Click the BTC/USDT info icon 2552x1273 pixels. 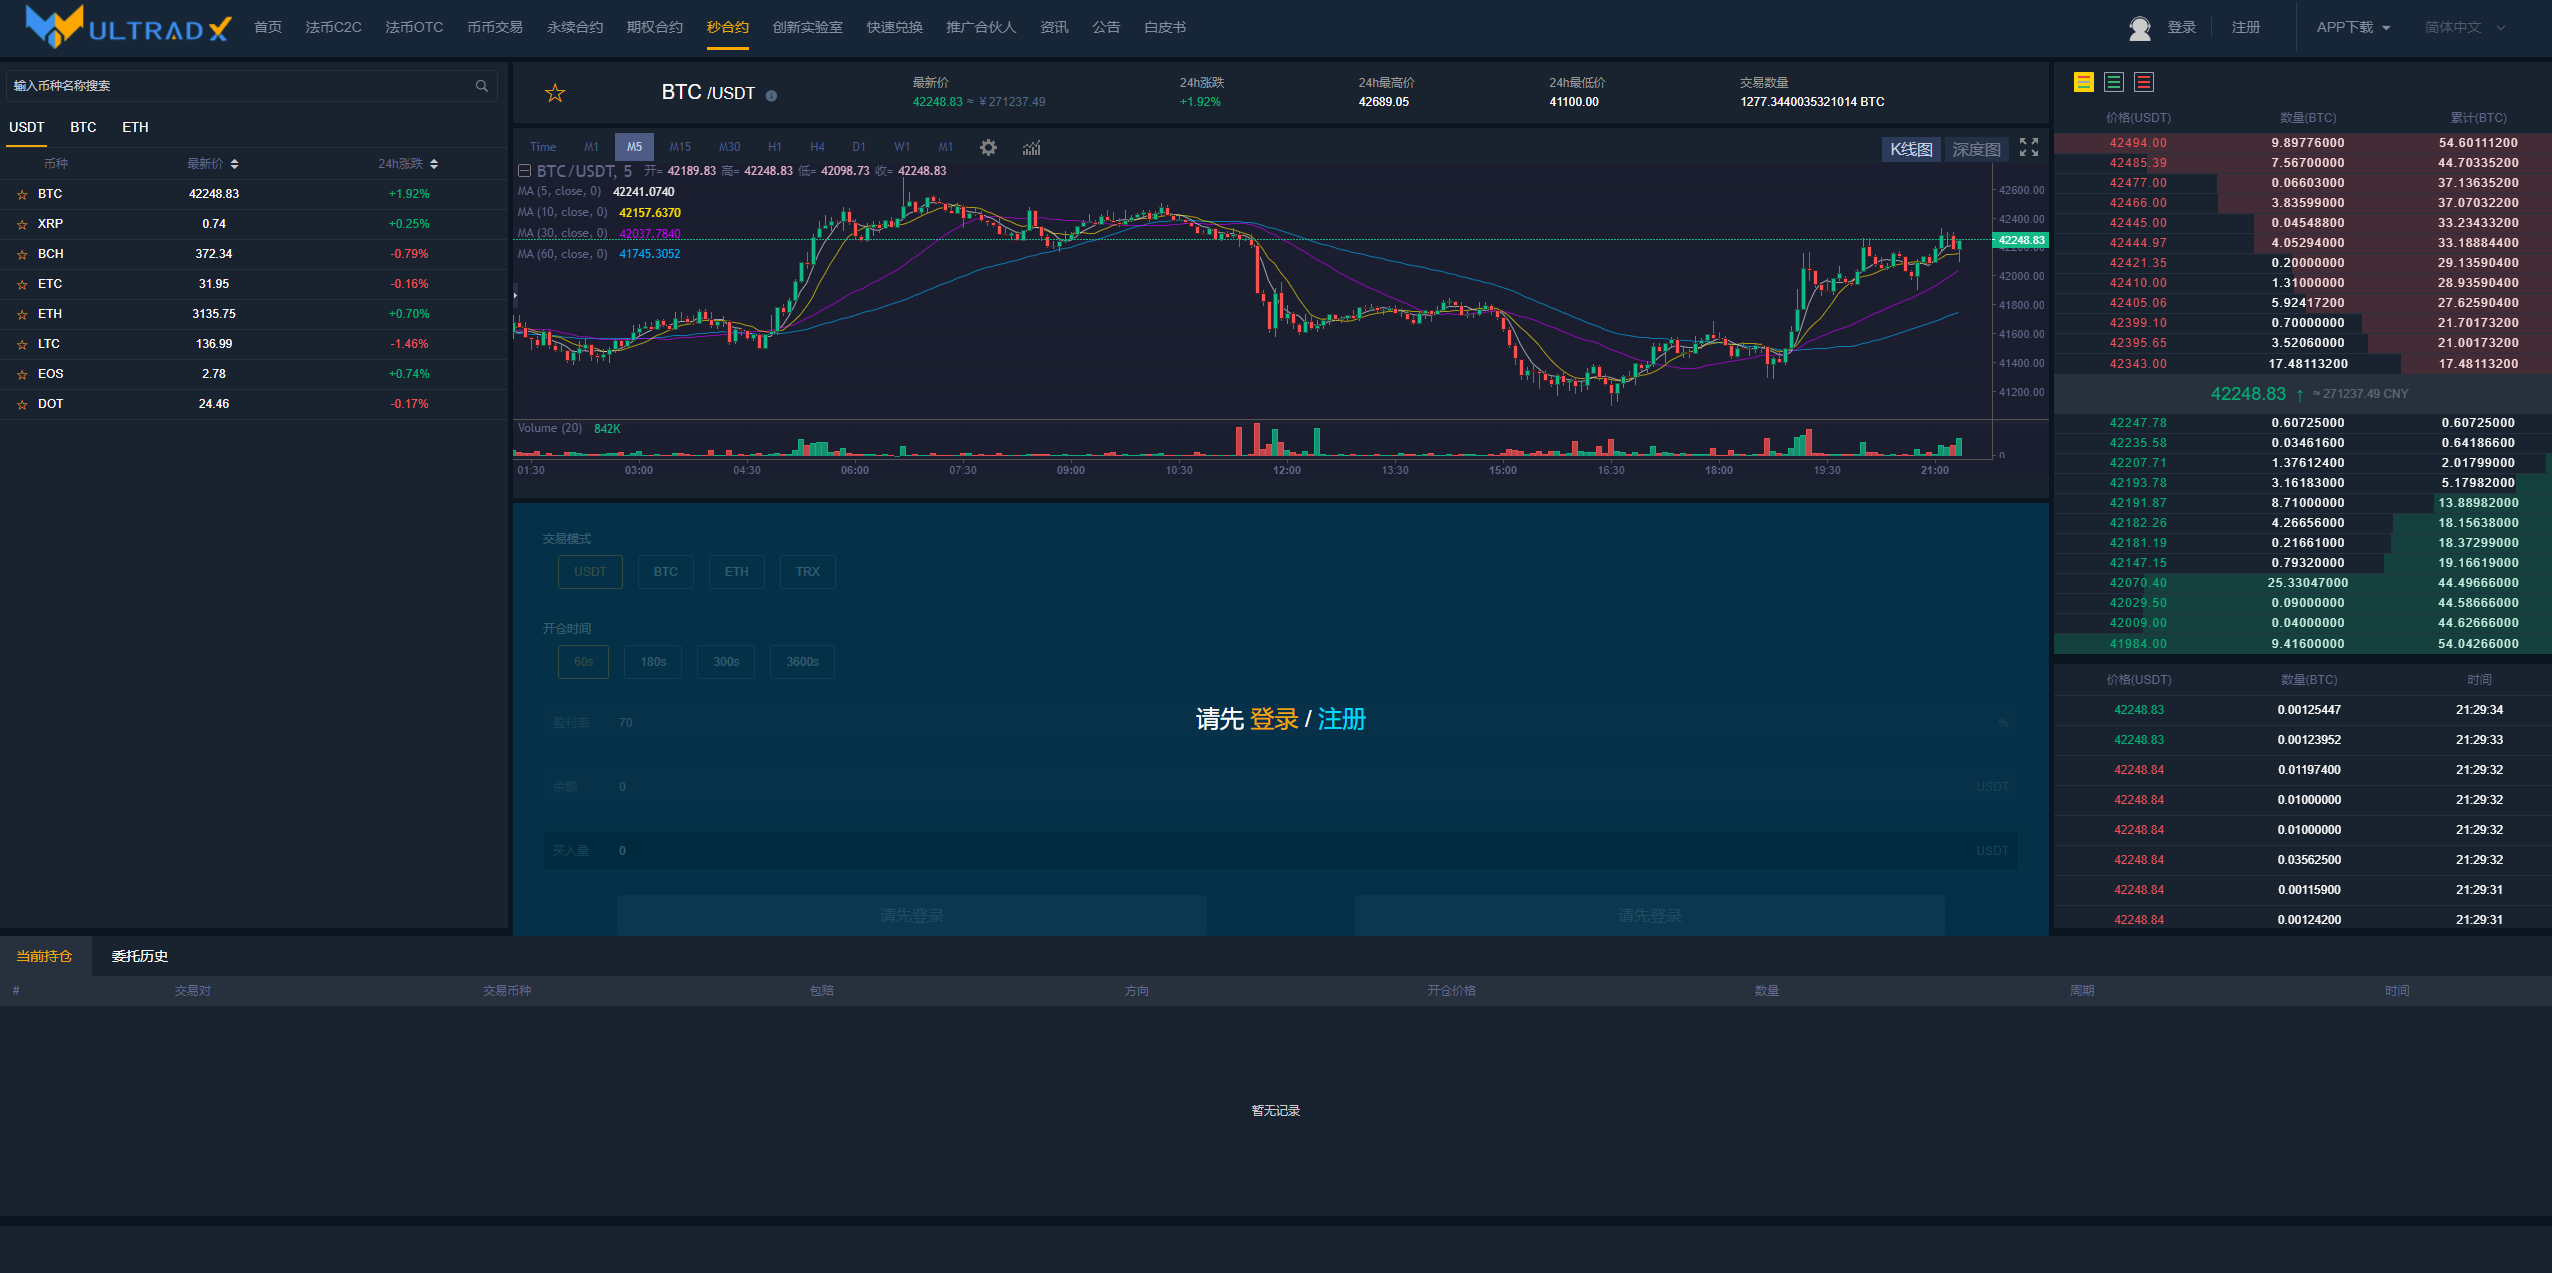tap(771, 96)
